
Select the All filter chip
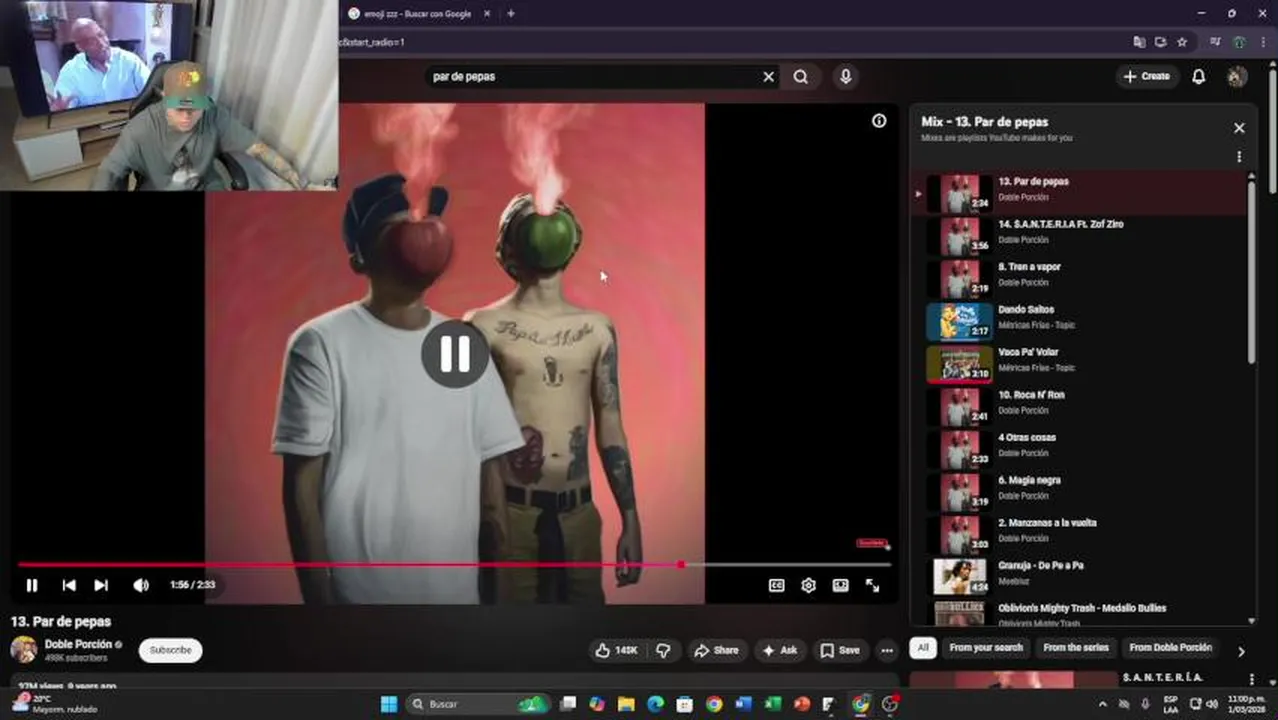[x=923, y=648]
